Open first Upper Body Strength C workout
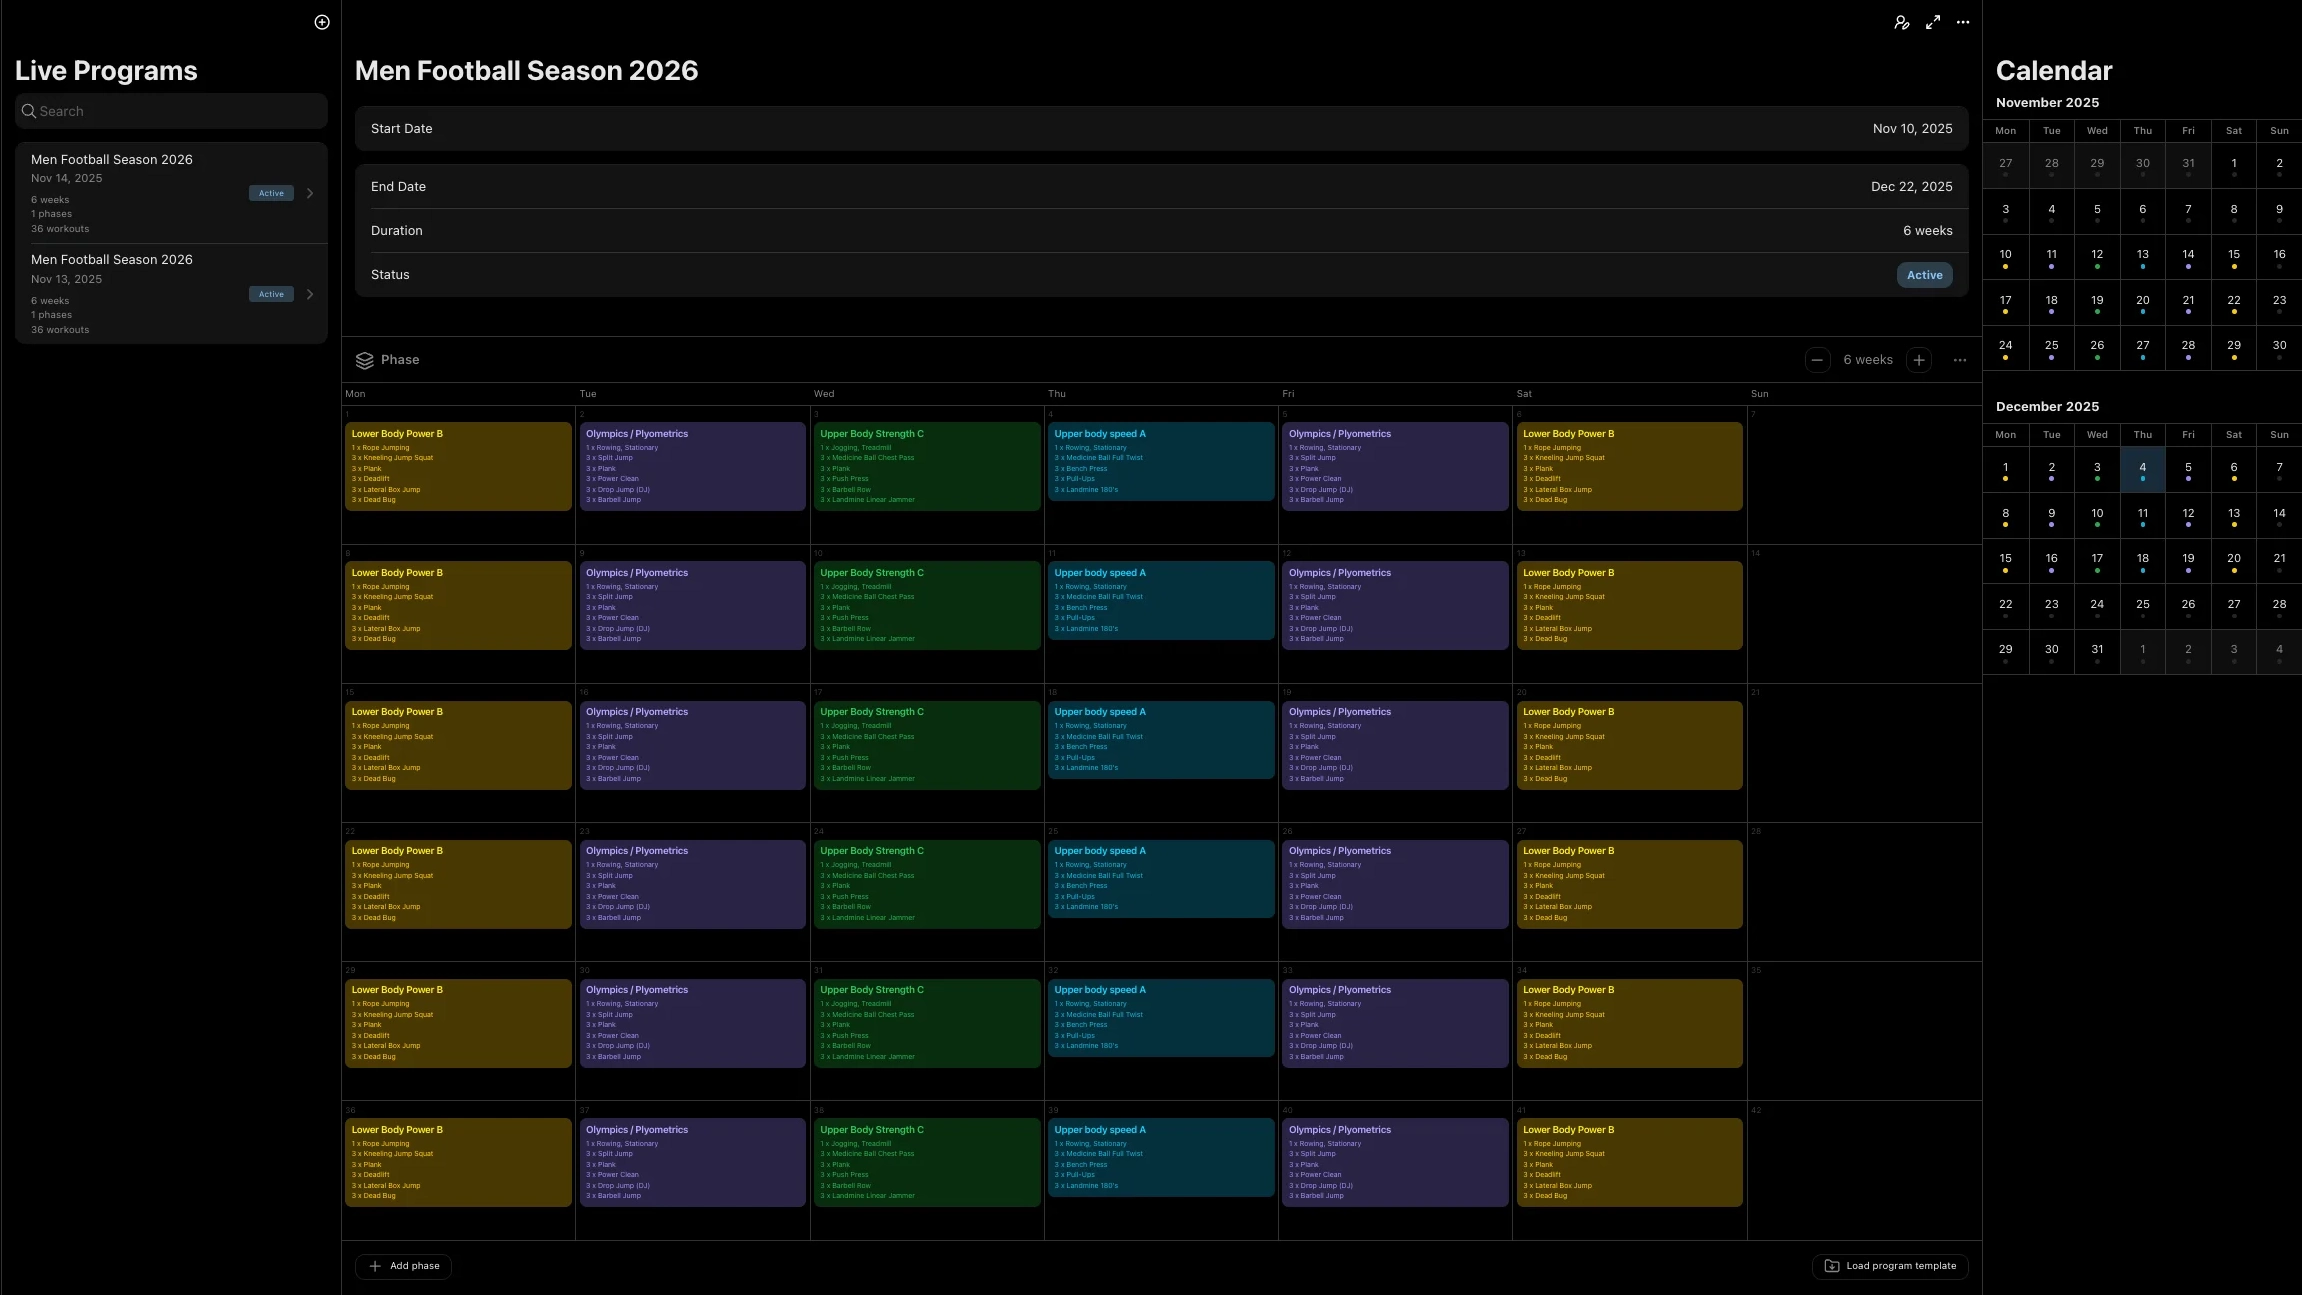This screenshot has height=1295, width=2302. coord(926,466)
